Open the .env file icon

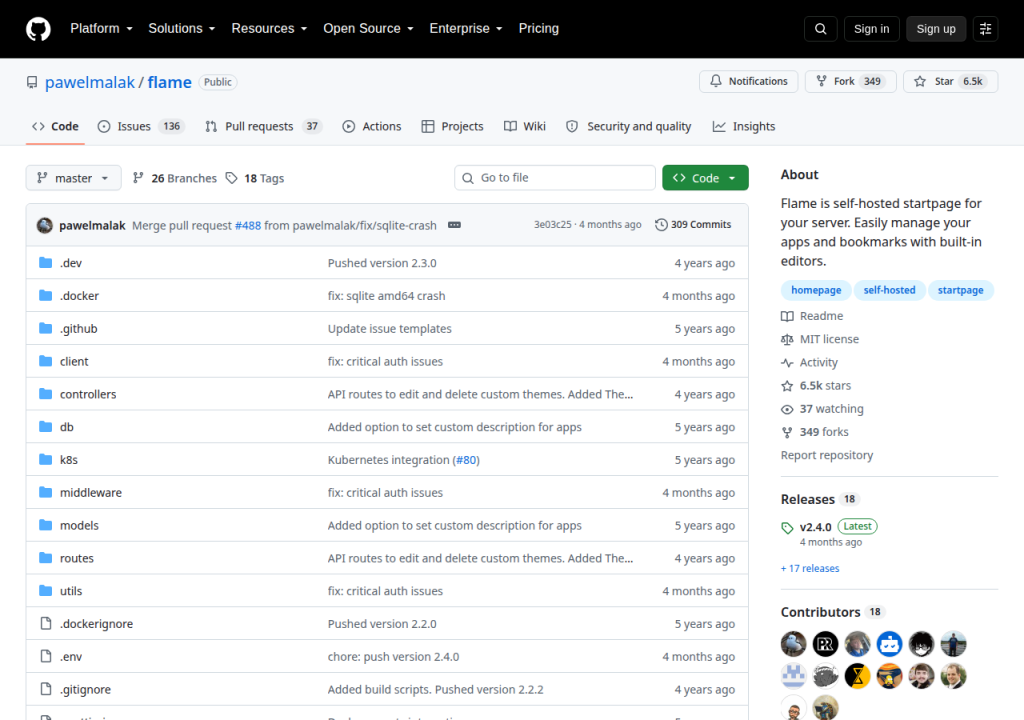click(x=46, y=656)
